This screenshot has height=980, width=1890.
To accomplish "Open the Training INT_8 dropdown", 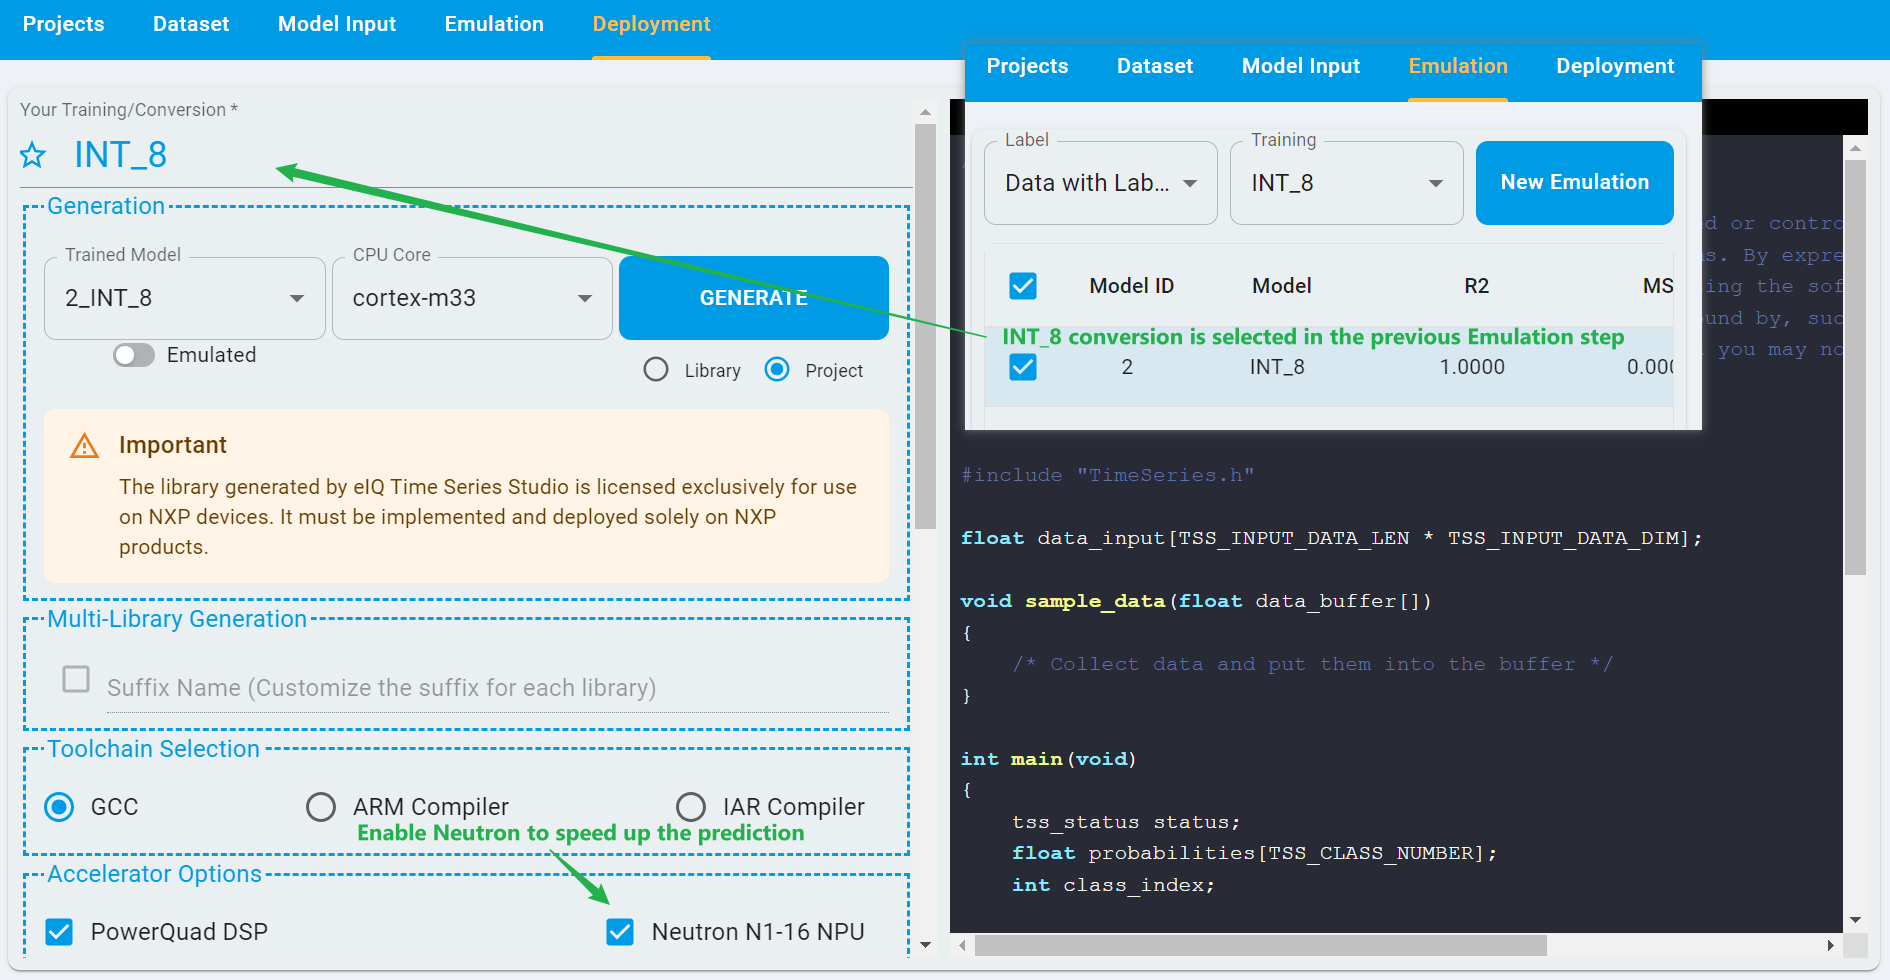I will (1346, 183).
